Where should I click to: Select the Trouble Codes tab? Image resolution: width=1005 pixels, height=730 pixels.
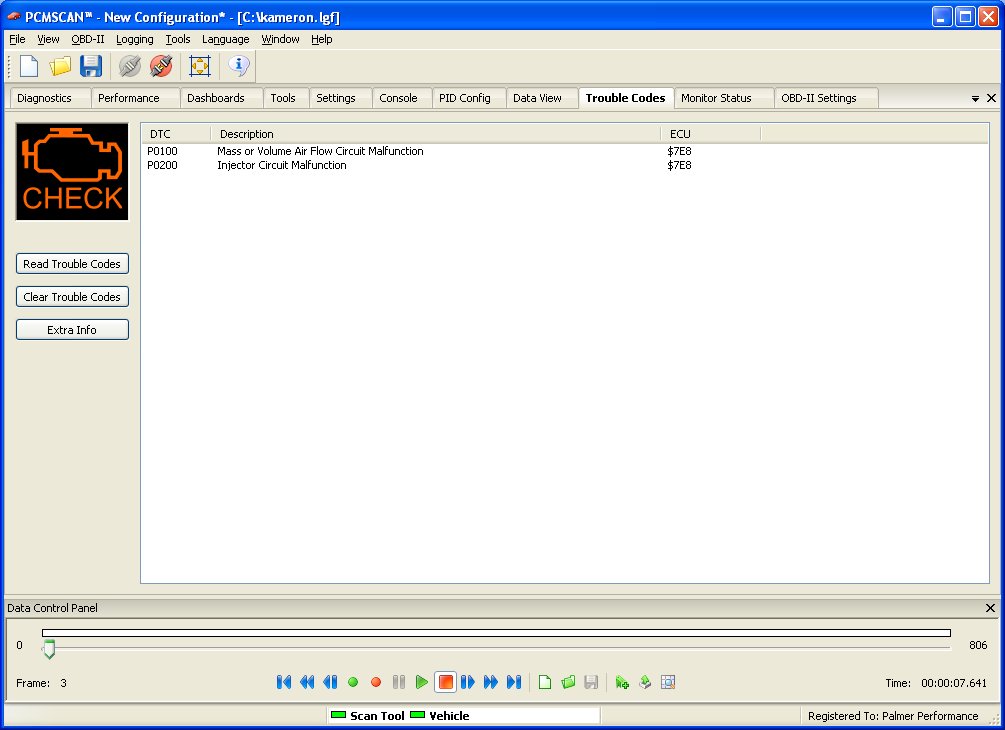[x=626, y=98]
